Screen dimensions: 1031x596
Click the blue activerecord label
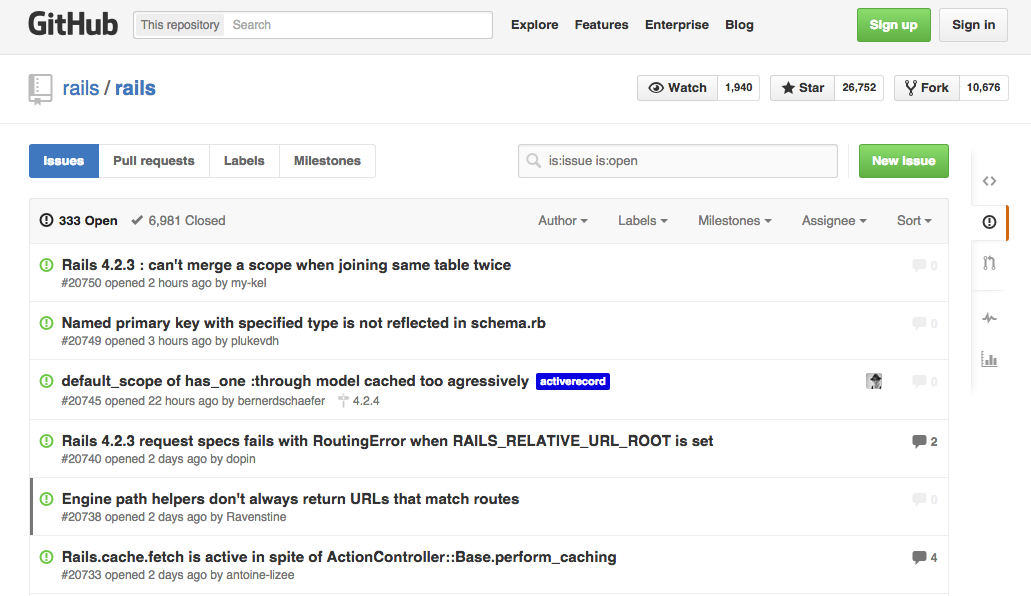click(573, 381)
